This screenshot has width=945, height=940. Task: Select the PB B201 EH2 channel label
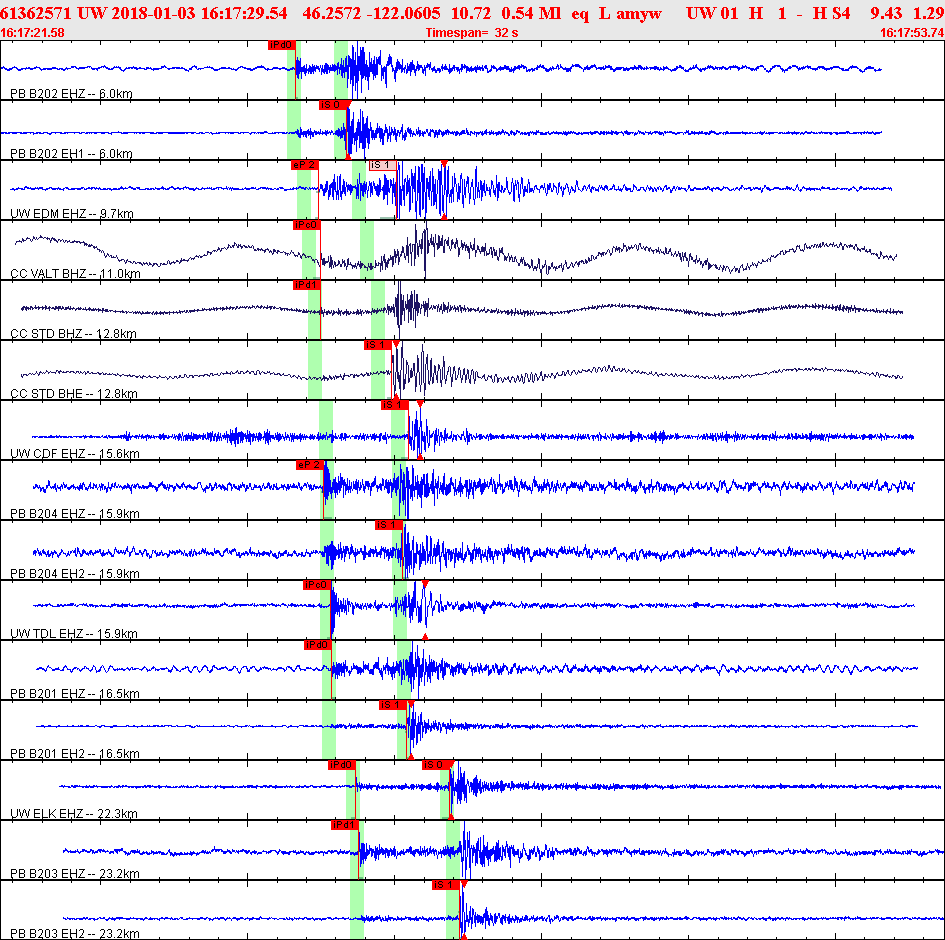75,754
